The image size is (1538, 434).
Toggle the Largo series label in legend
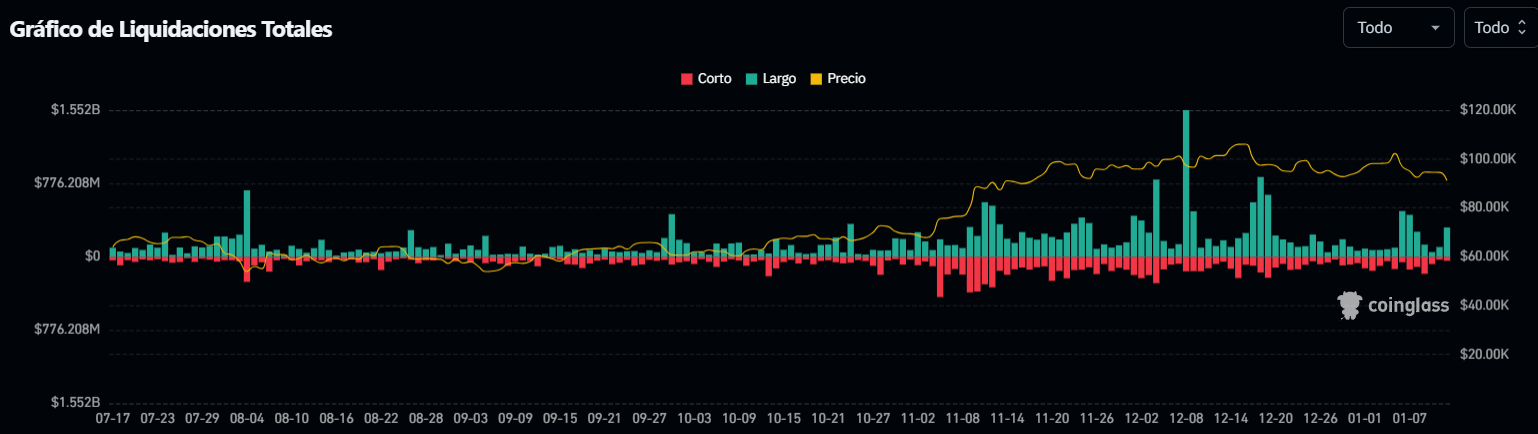pyautogui.click(x=779, y=79)
